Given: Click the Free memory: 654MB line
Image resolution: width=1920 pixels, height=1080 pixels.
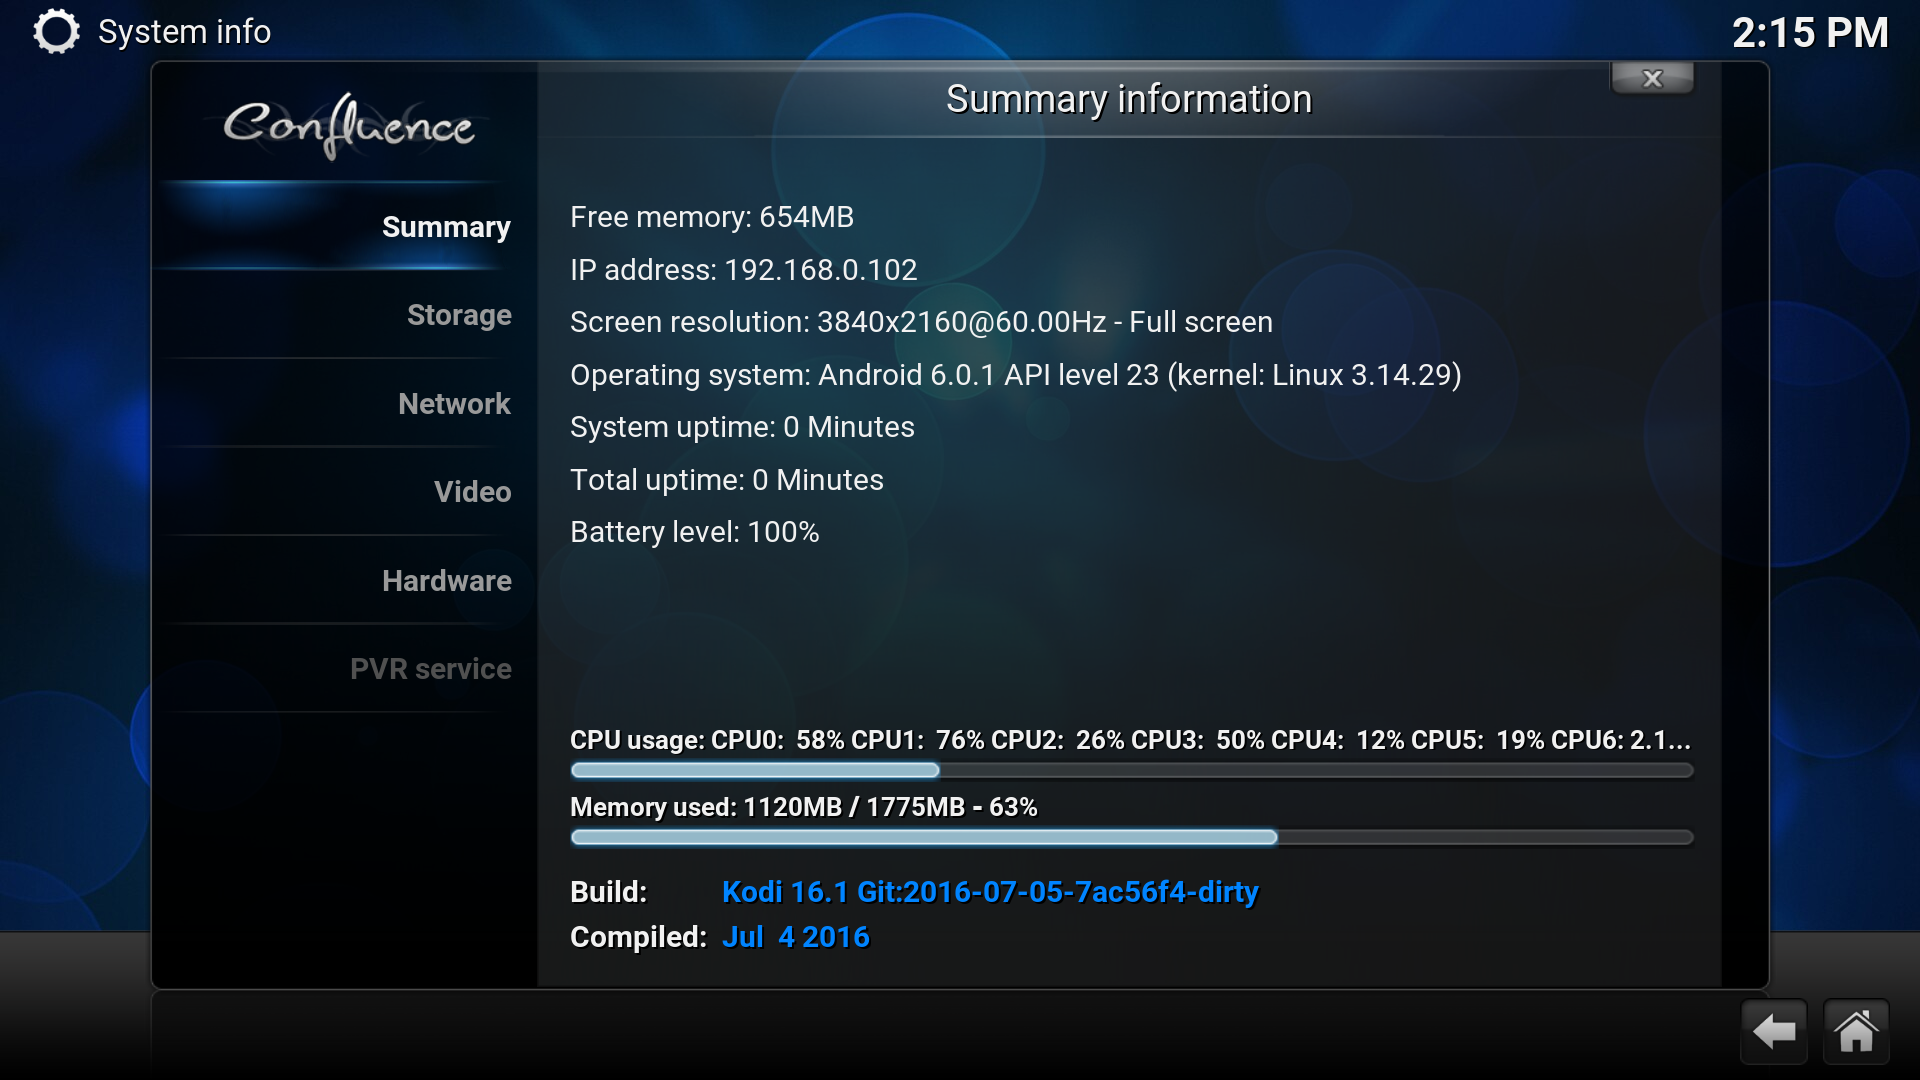Looking at the screenshot, I should tap(712, 217).
